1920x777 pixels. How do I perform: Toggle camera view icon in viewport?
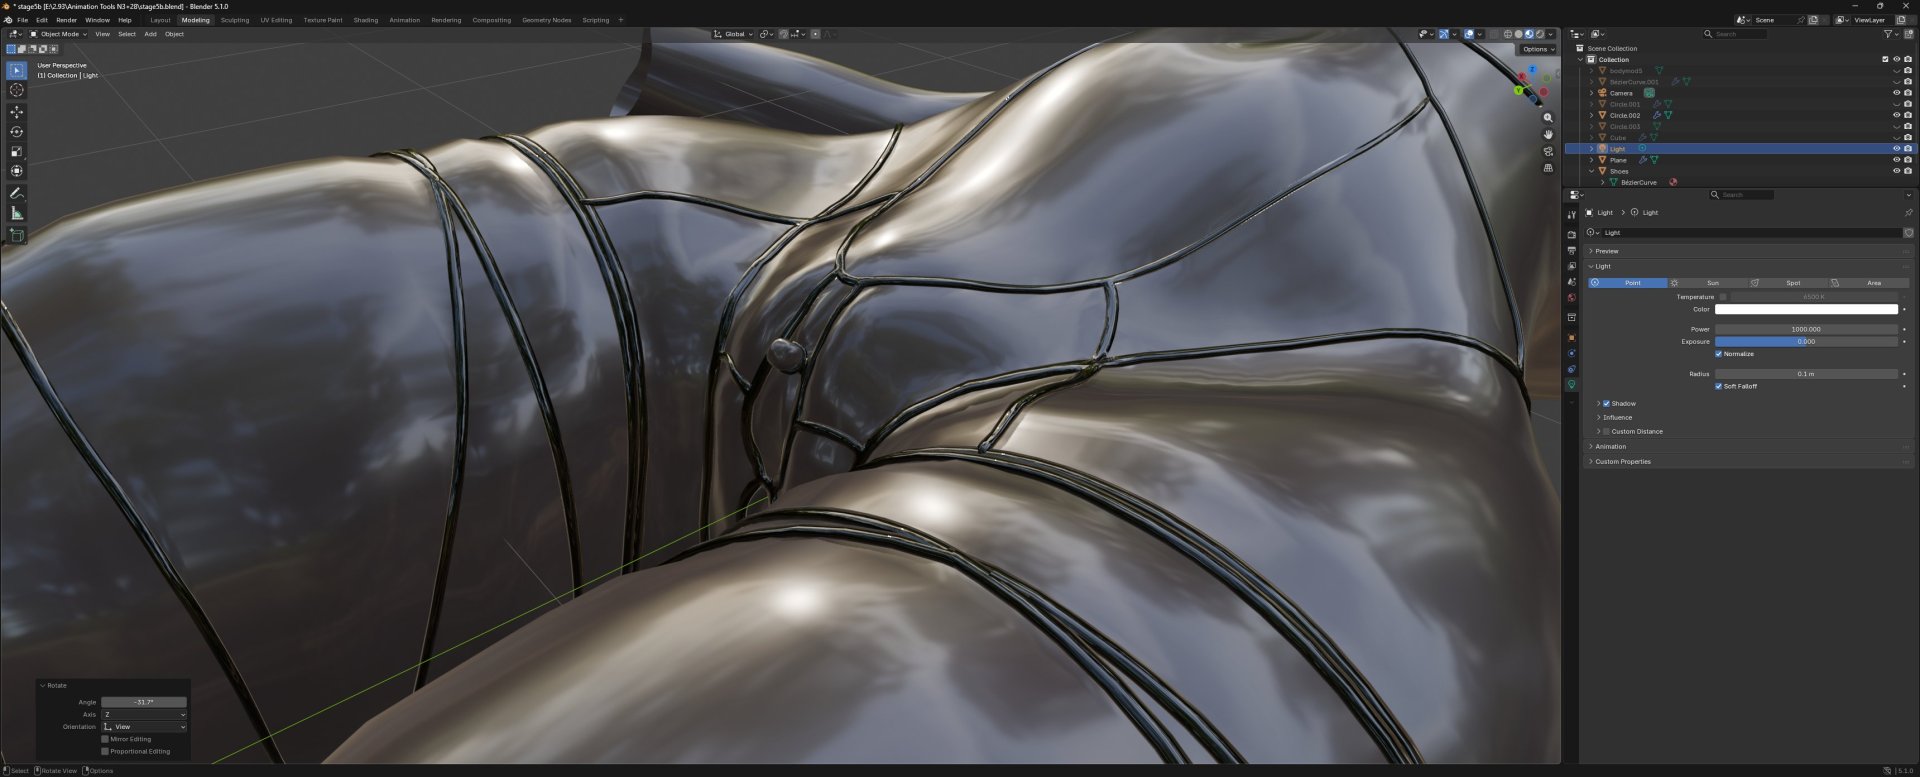coord(1548,151)
